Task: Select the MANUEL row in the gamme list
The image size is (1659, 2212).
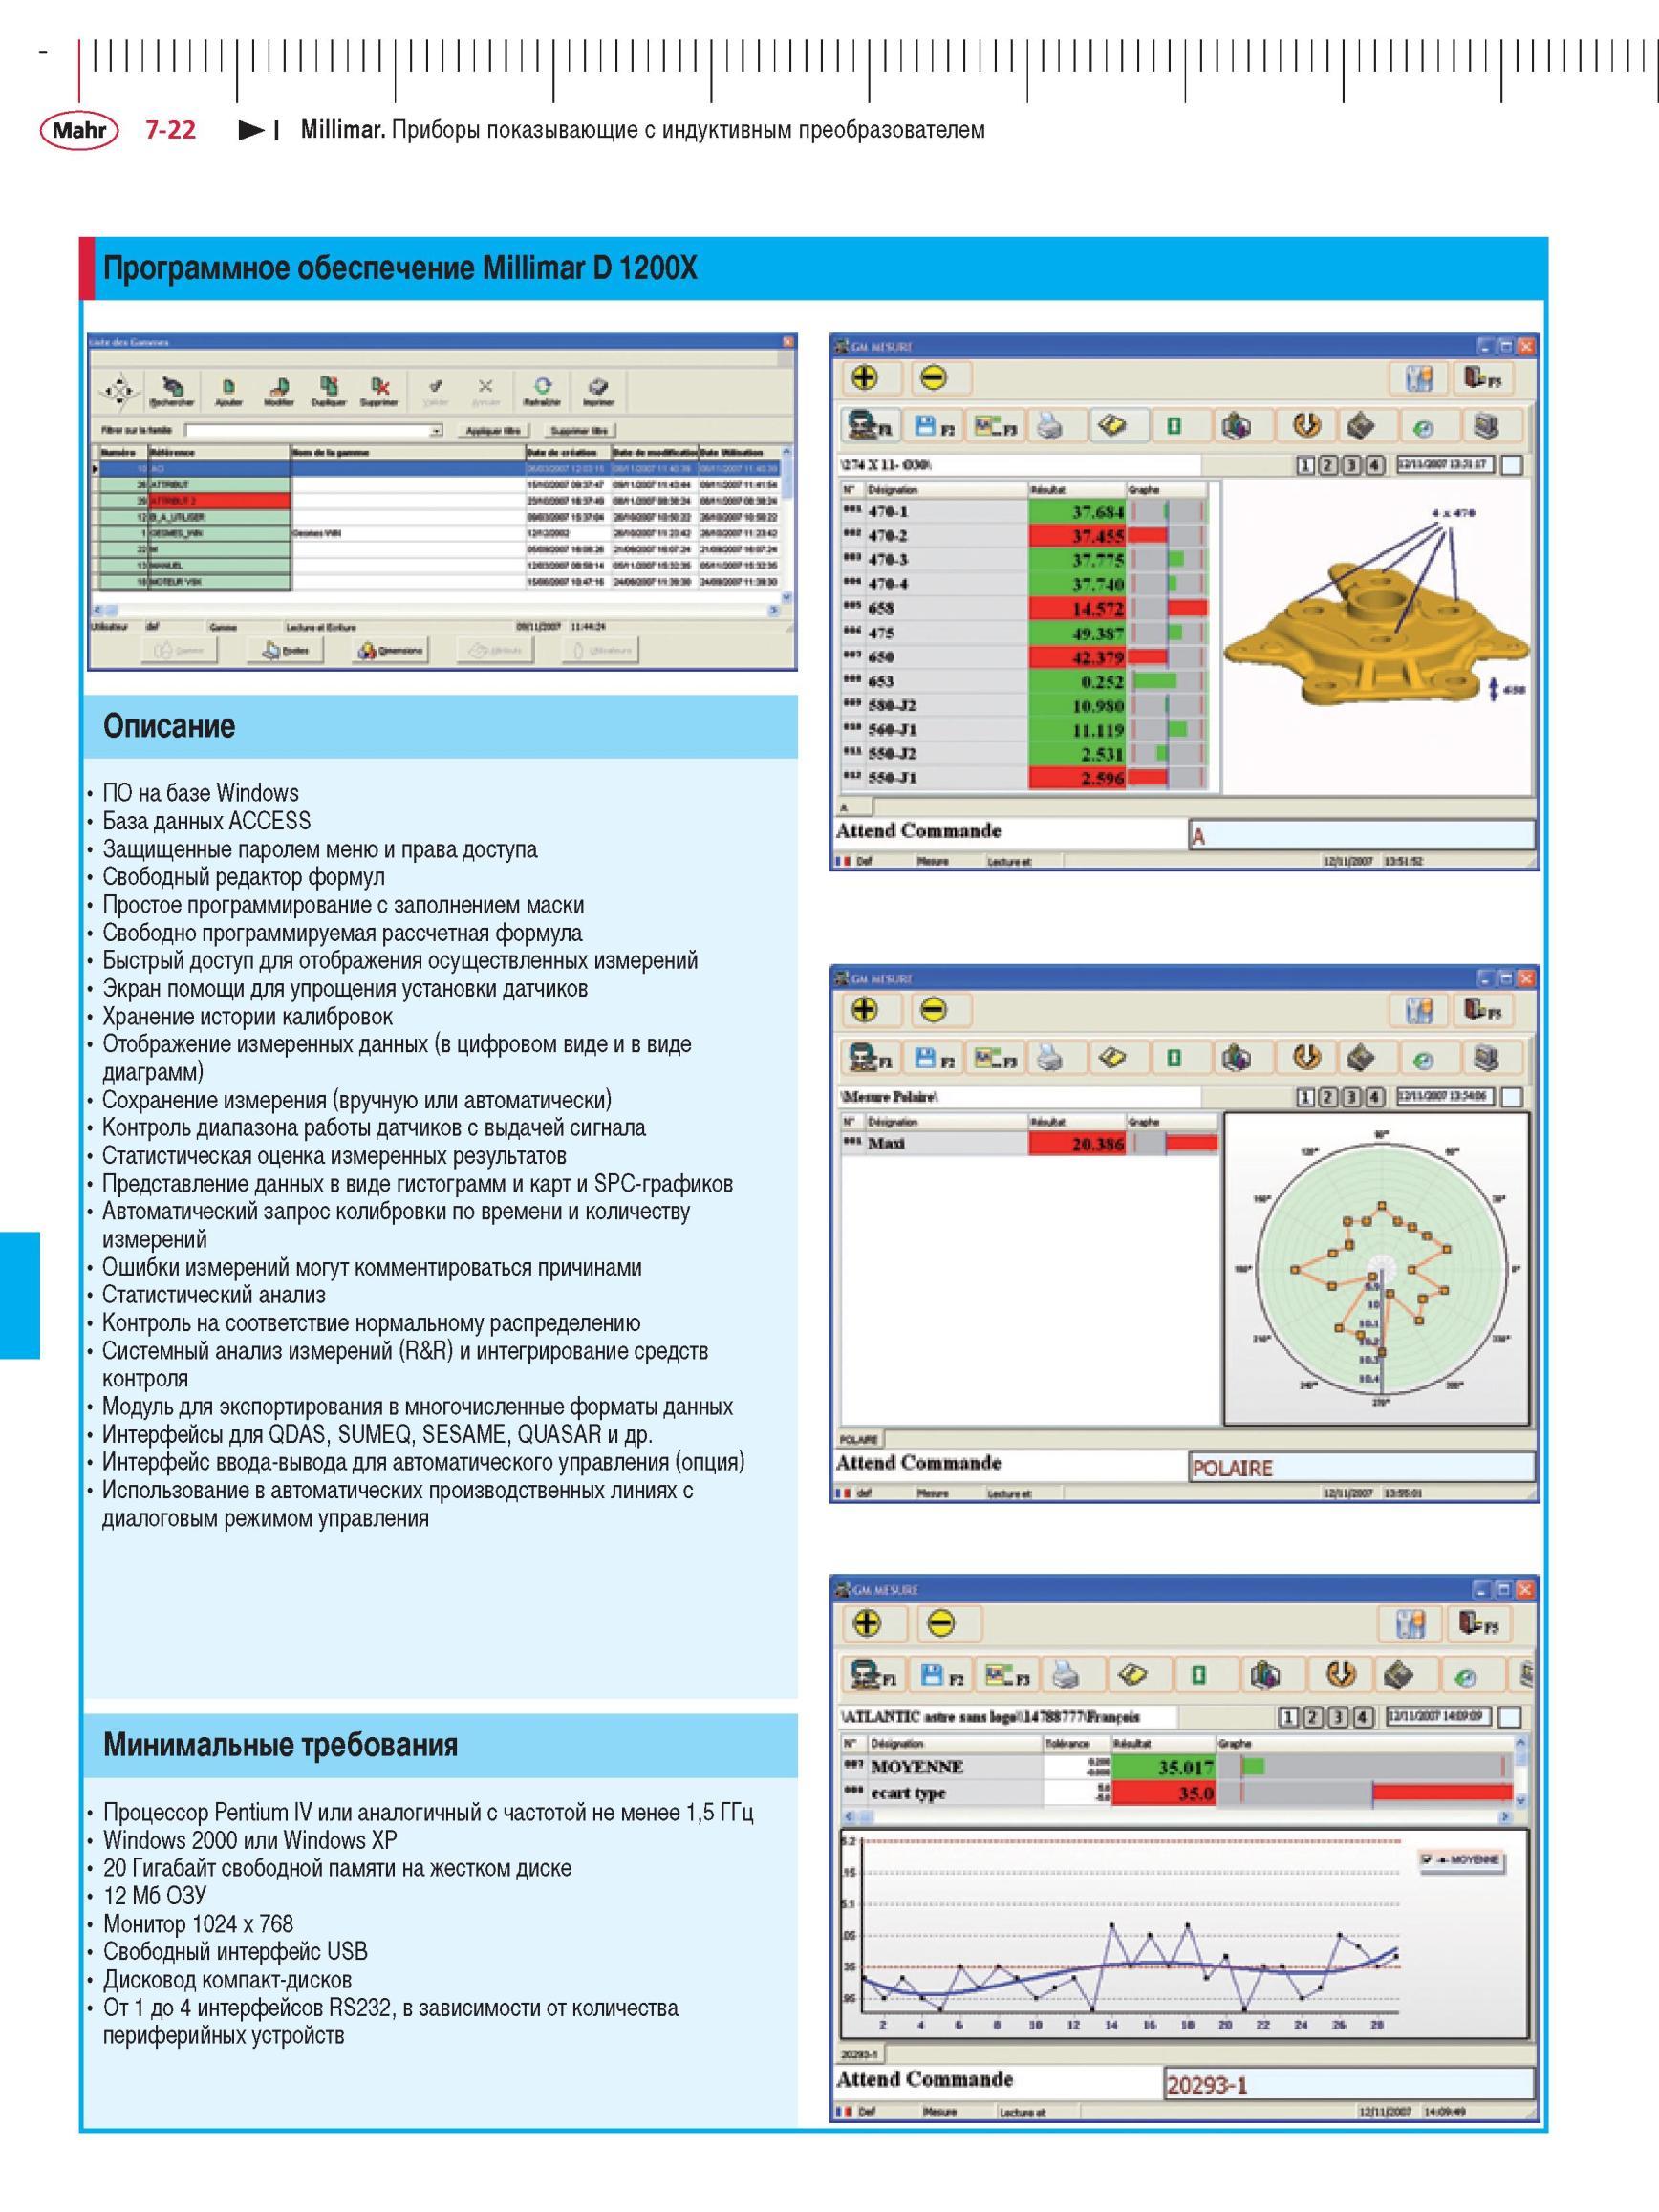Action: (440, 566)
